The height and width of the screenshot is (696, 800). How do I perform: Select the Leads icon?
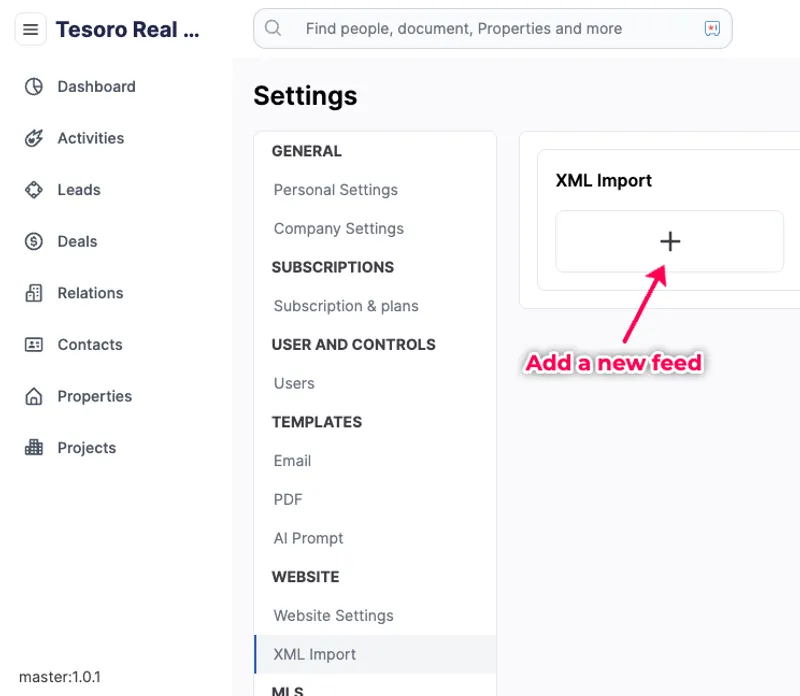(34, 190)
